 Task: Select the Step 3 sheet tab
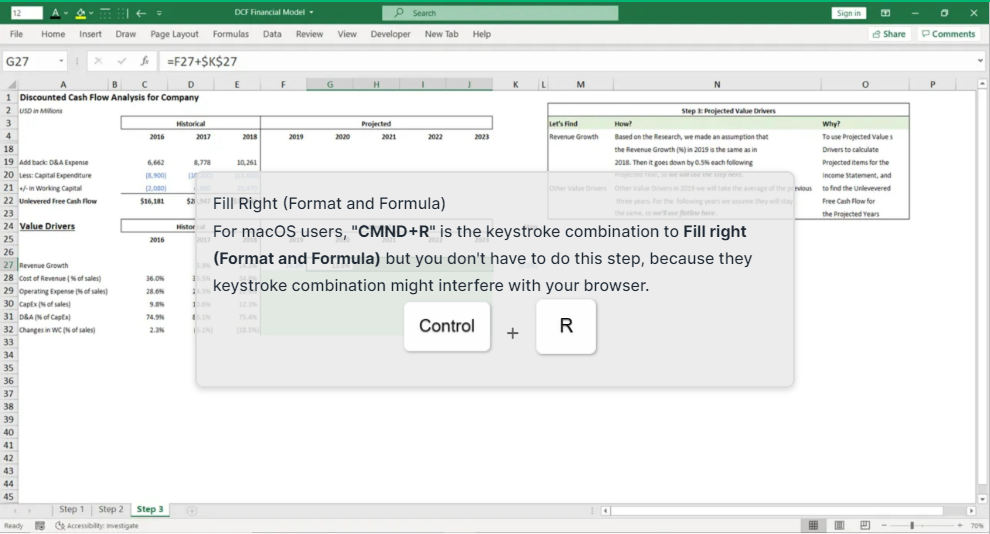(x=150, y=509)
